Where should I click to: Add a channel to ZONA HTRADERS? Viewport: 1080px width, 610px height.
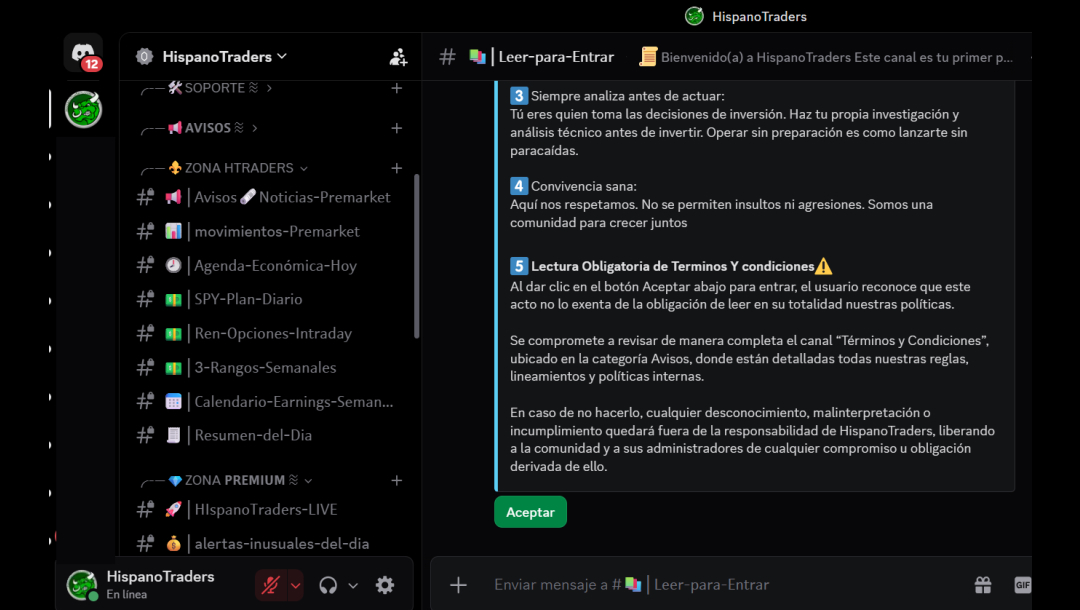click(397, 168)
